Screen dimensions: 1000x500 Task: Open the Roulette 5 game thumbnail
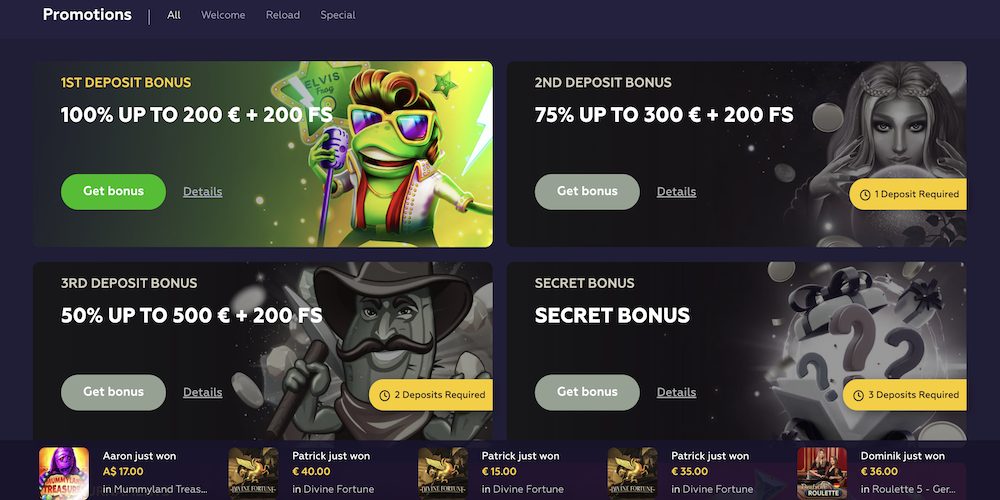822,473
